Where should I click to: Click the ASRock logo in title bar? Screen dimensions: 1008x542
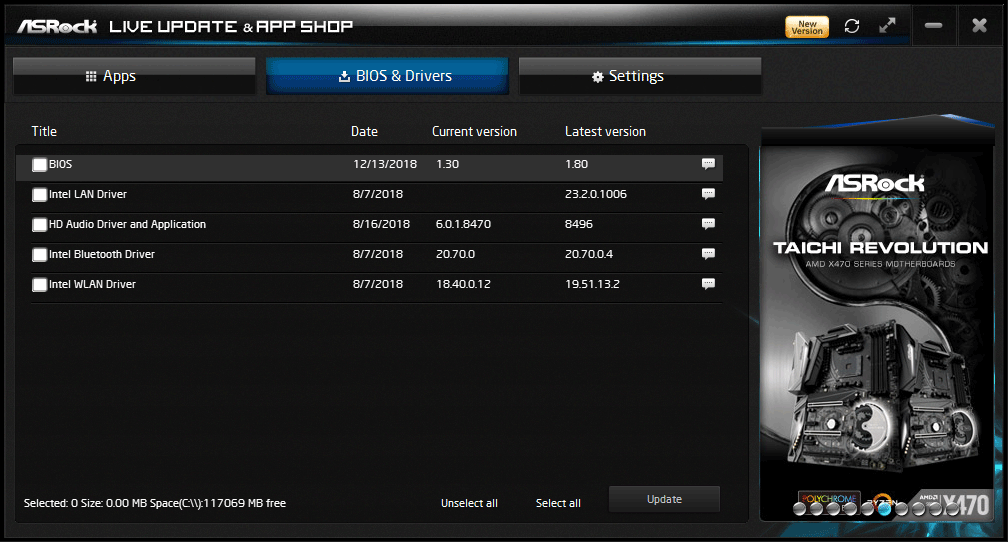coord(57,26)
